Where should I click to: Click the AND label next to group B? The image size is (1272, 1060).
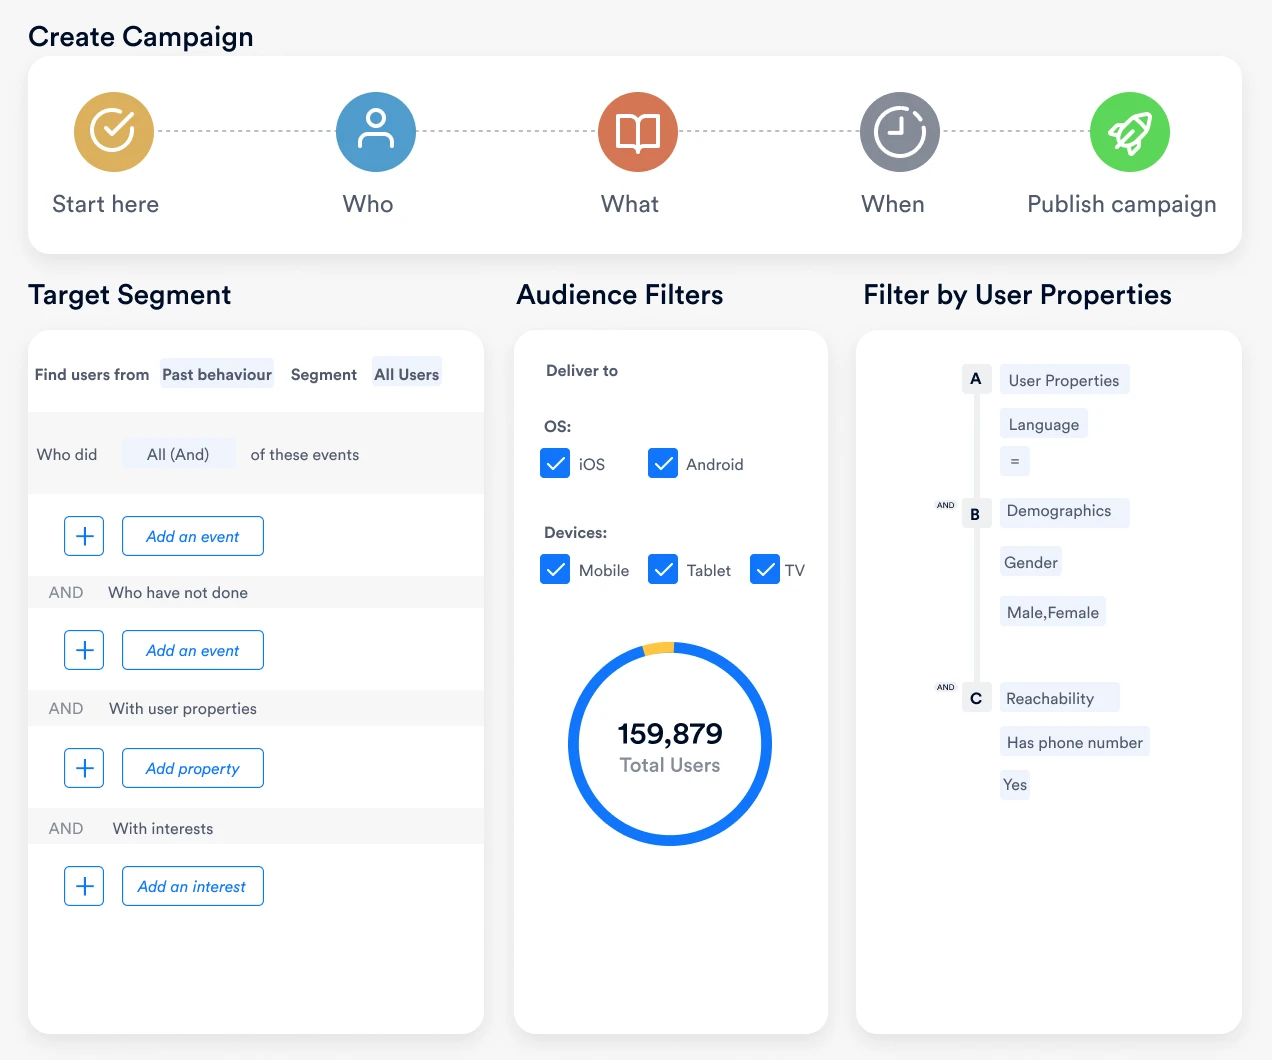coord(946,505)
